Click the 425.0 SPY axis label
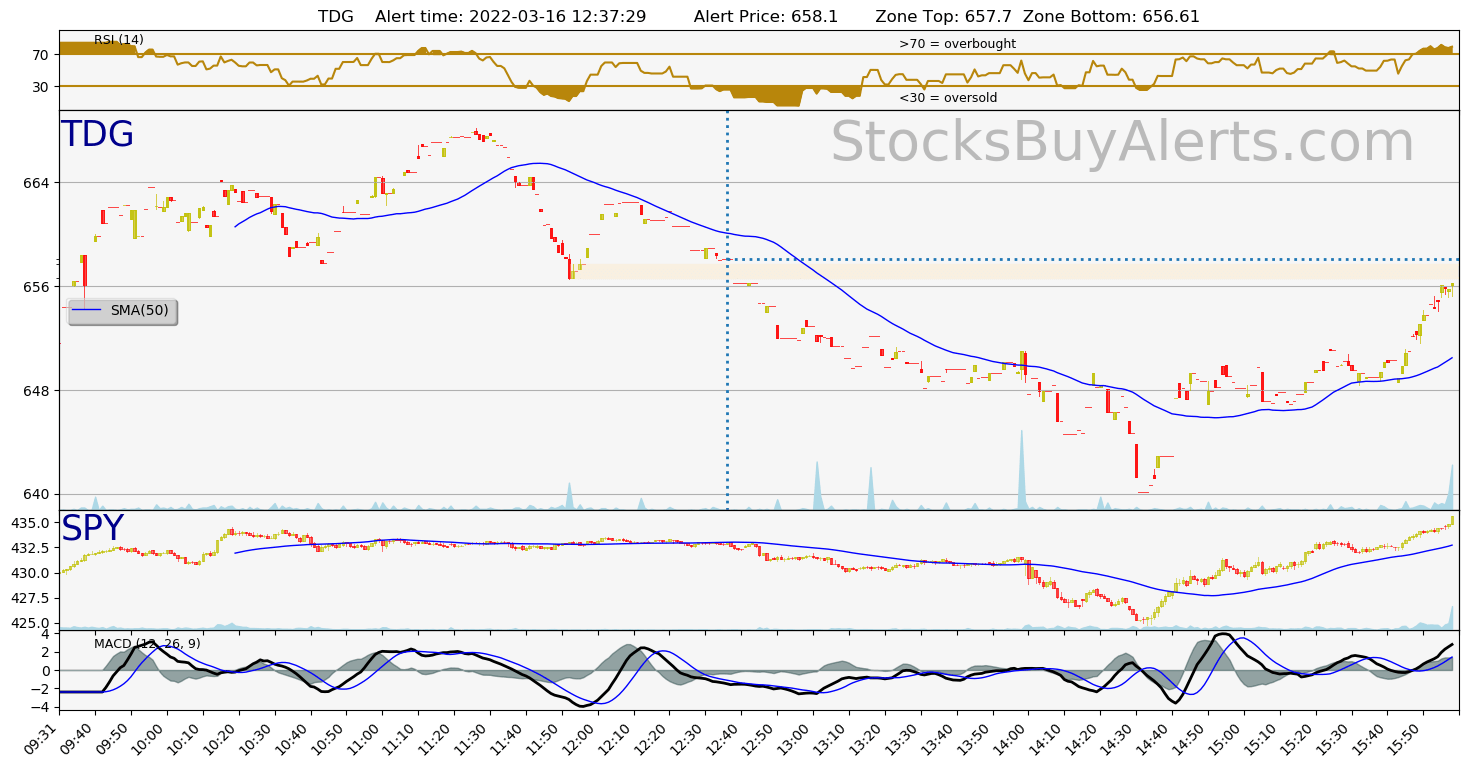Viewport: 1474px width, 768px height. click(31, 623)
